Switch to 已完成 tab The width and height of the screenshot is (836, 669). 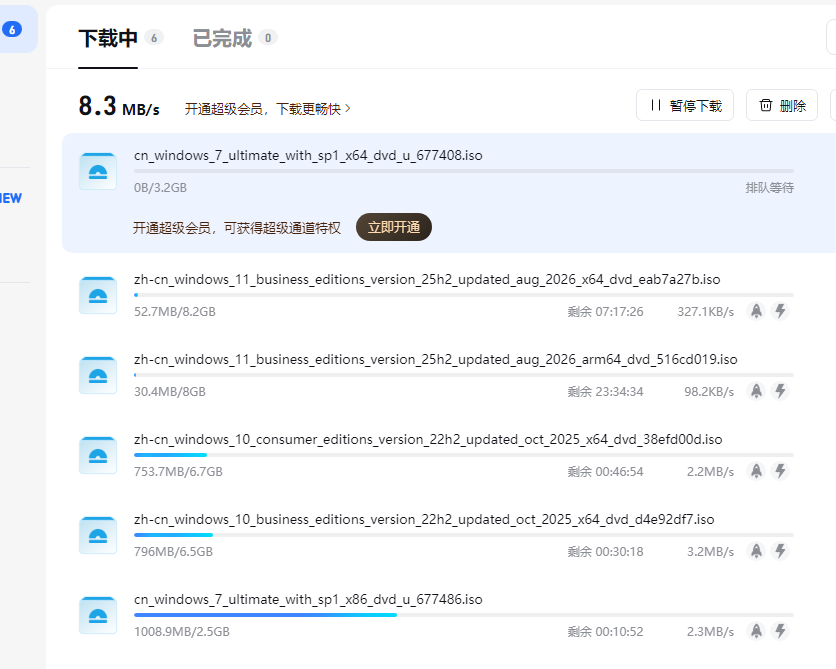tap(222, 38)
